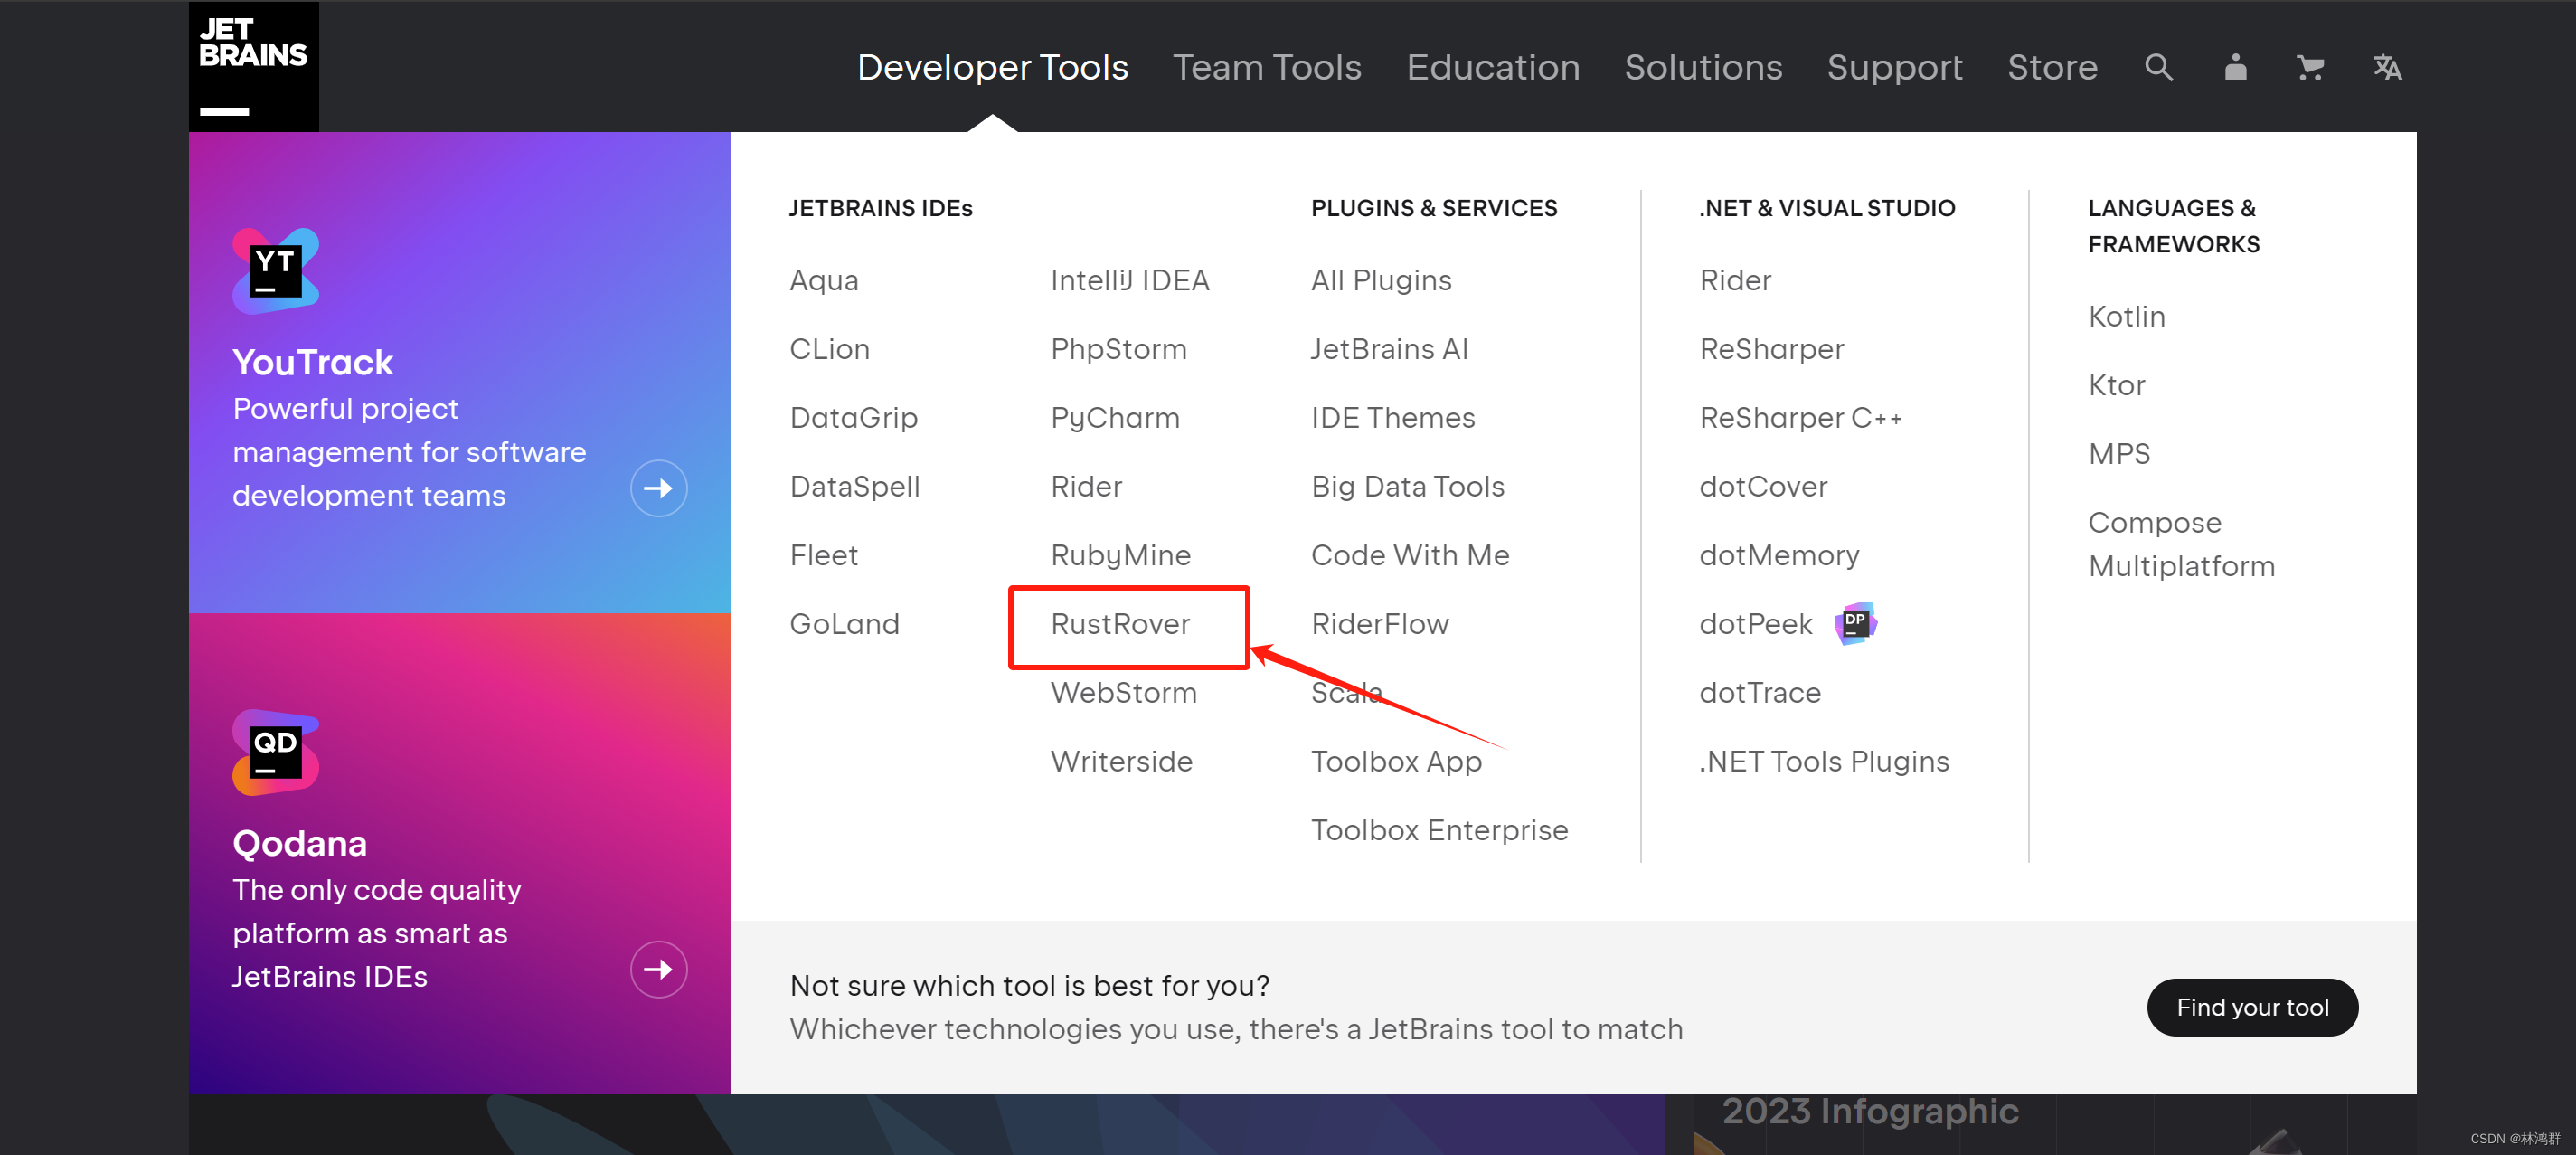Viewport: 2576px width, 1155px height.
Task: Open Rider under JetBrains IDEs
Action: 1086,487
